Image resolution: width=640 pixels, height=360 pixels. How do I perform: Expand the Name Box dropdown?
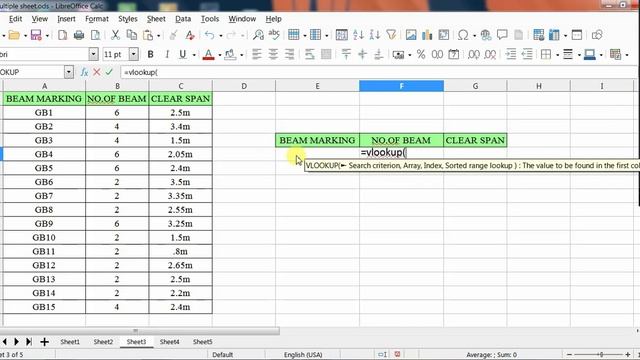coord(69,72)
